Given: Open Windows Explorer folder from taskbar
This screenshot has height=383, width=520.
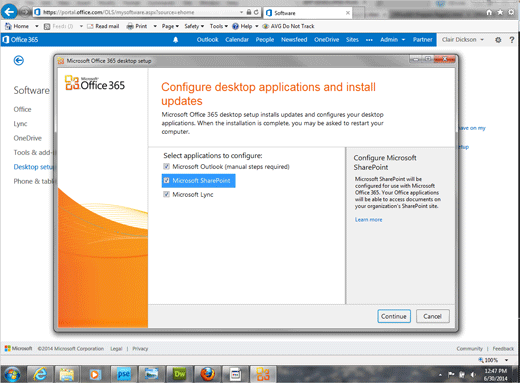Looking at the screenshot, I should (67, 374).
